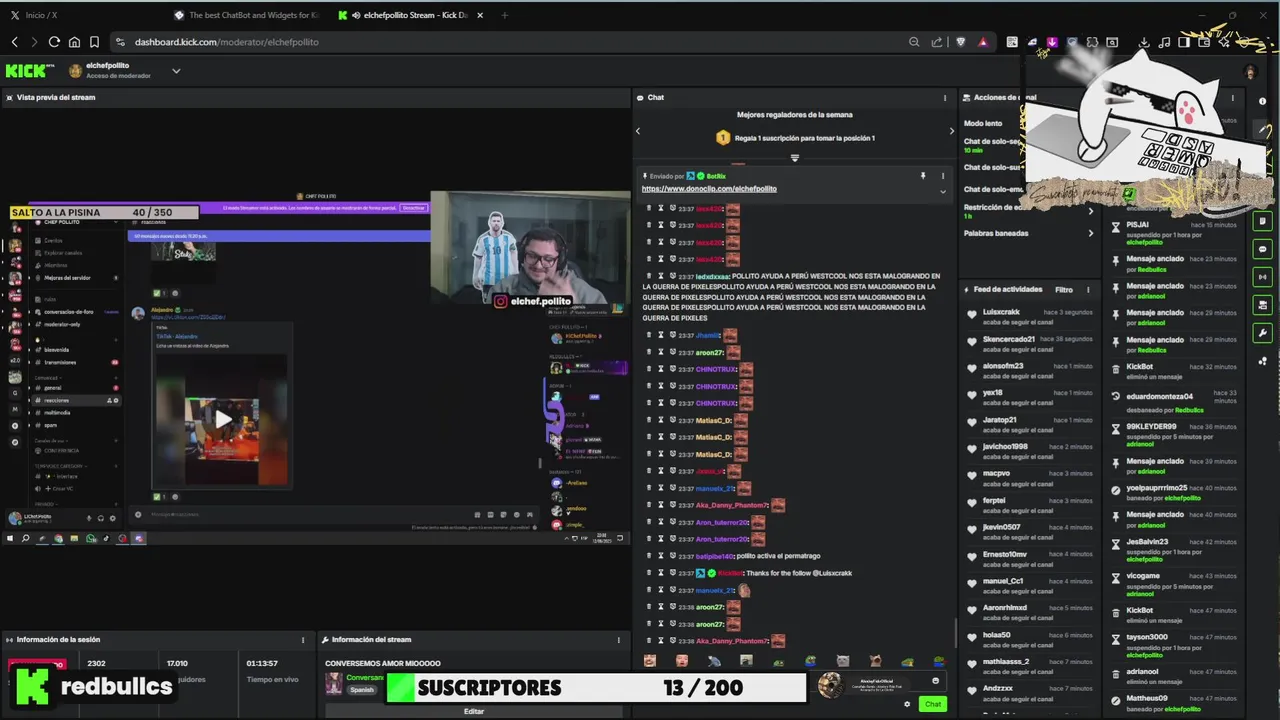Open a new browser tab
The width and height of the screenshot is (1280, 720).
point(504,15)
